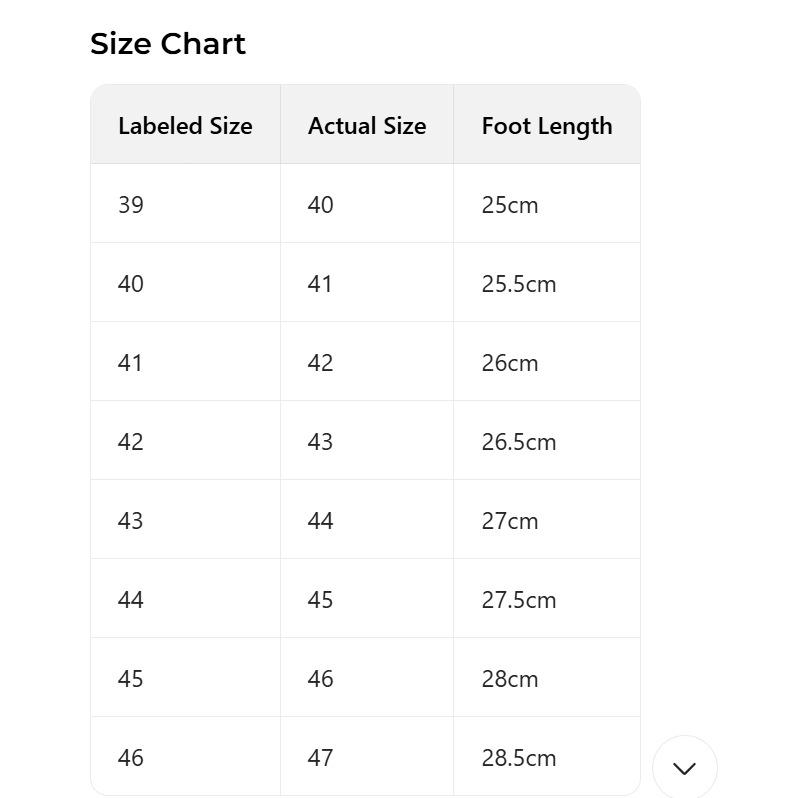Click actual size 47 cell
The width and height of the screenshot is (798, 798).
[320, 758]
